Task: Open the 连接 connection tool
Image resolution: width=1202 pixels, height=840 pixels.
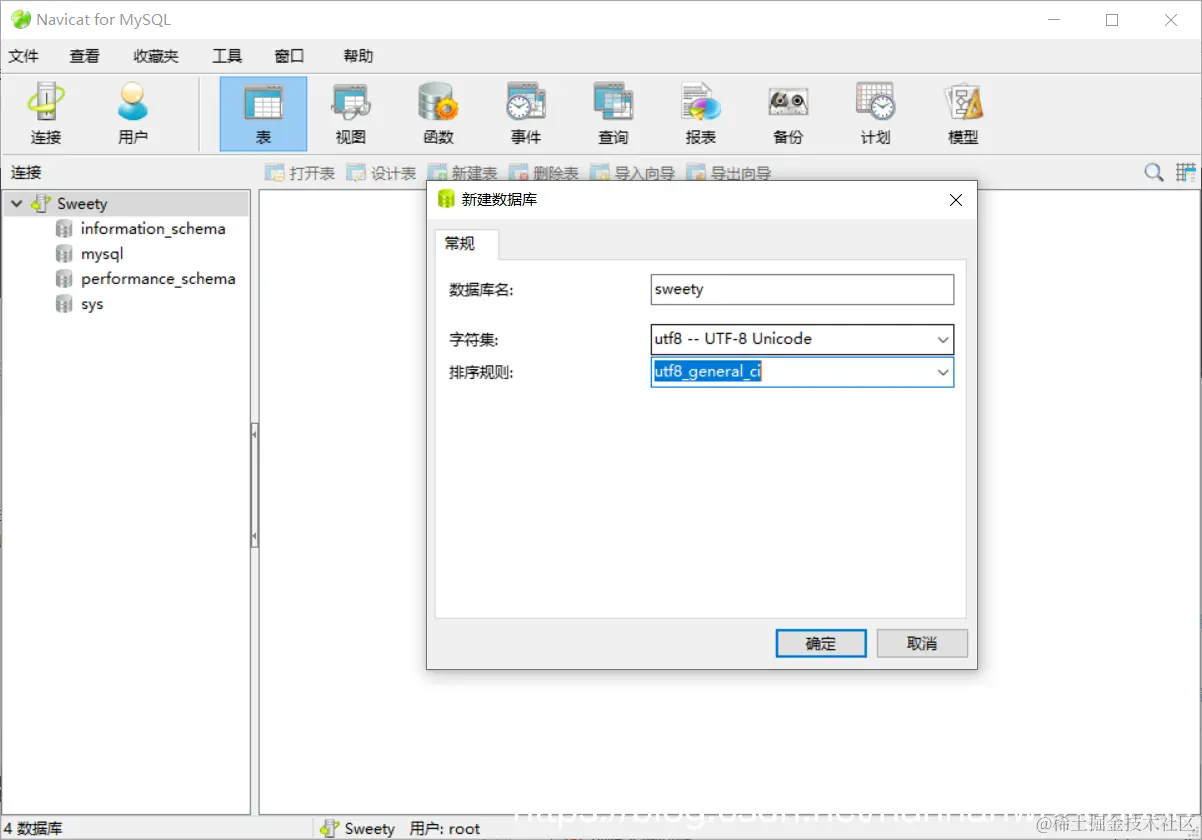Action: [46, 114]
